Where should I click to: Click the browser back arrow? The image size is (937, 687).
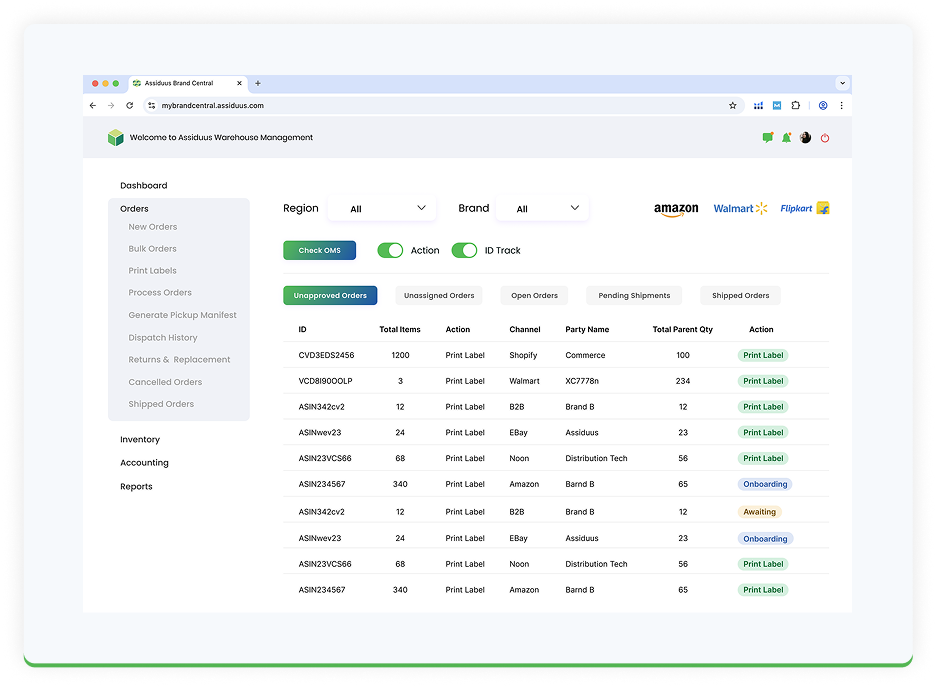[93, 105]
